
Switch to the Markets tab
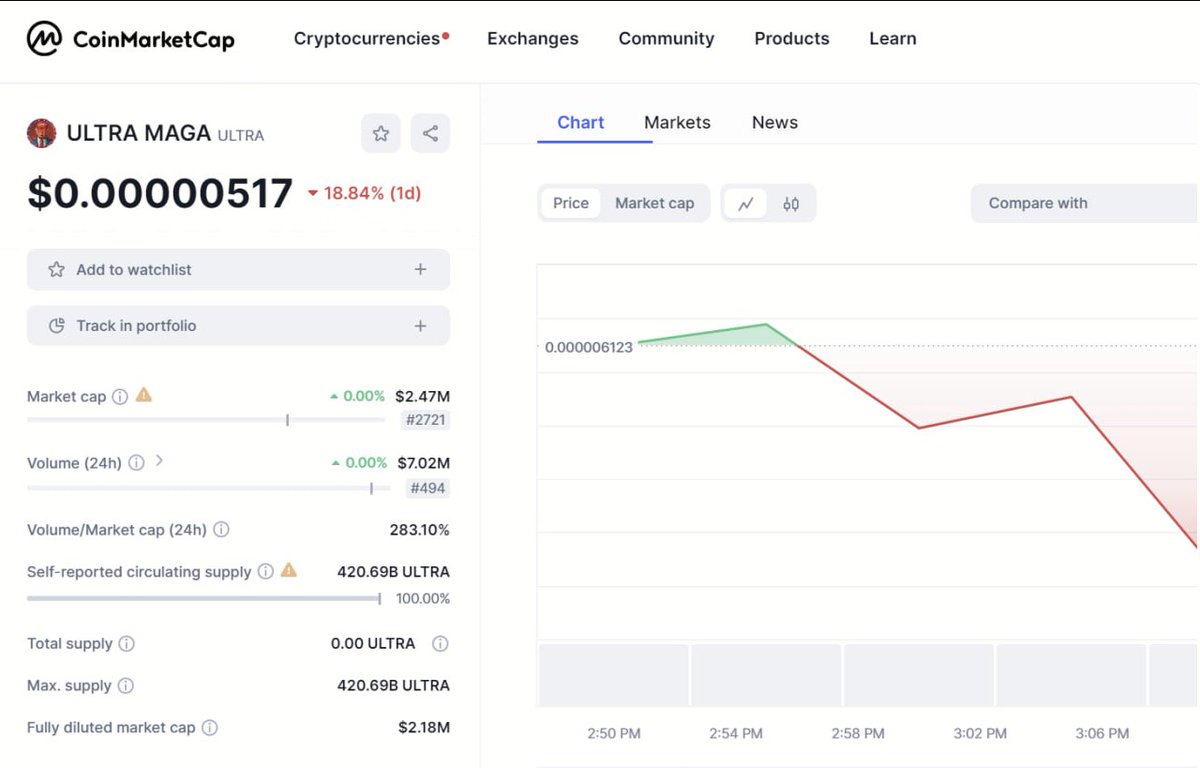click(677, 123)
